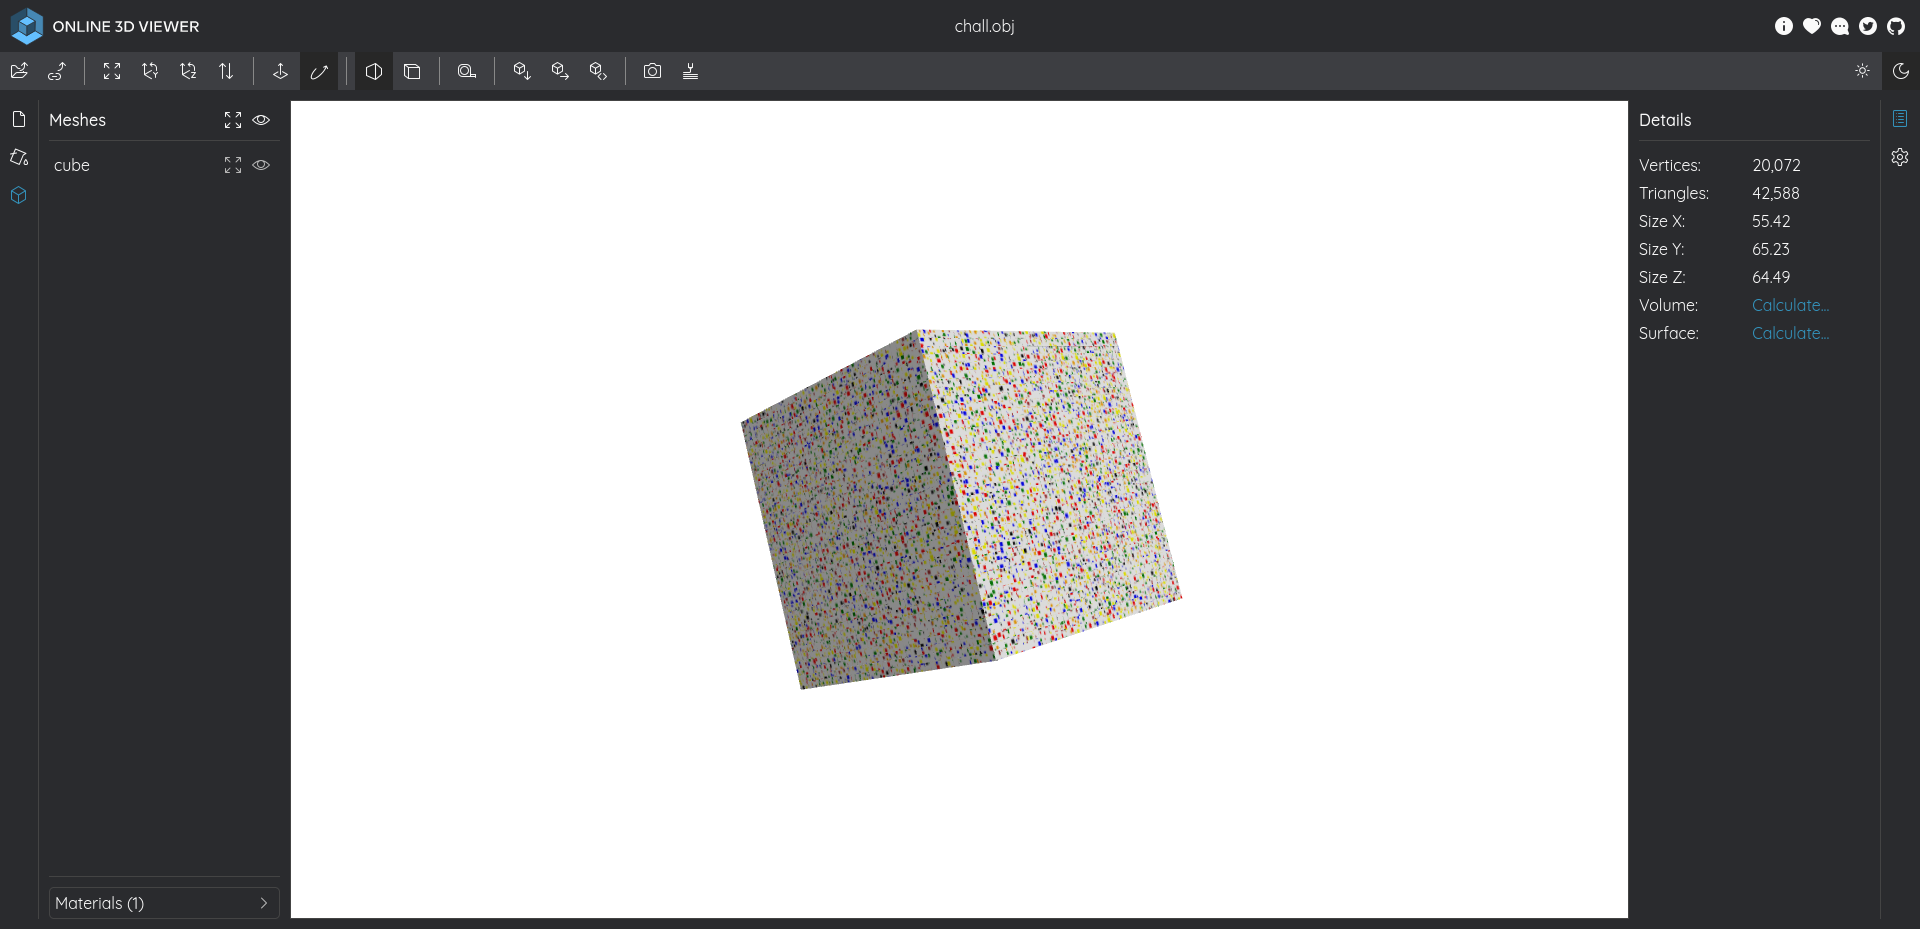The height and width of the screenshot is (929, 1920).
Task: Toggle visibility of all Meshes
Action: [261, 120]
